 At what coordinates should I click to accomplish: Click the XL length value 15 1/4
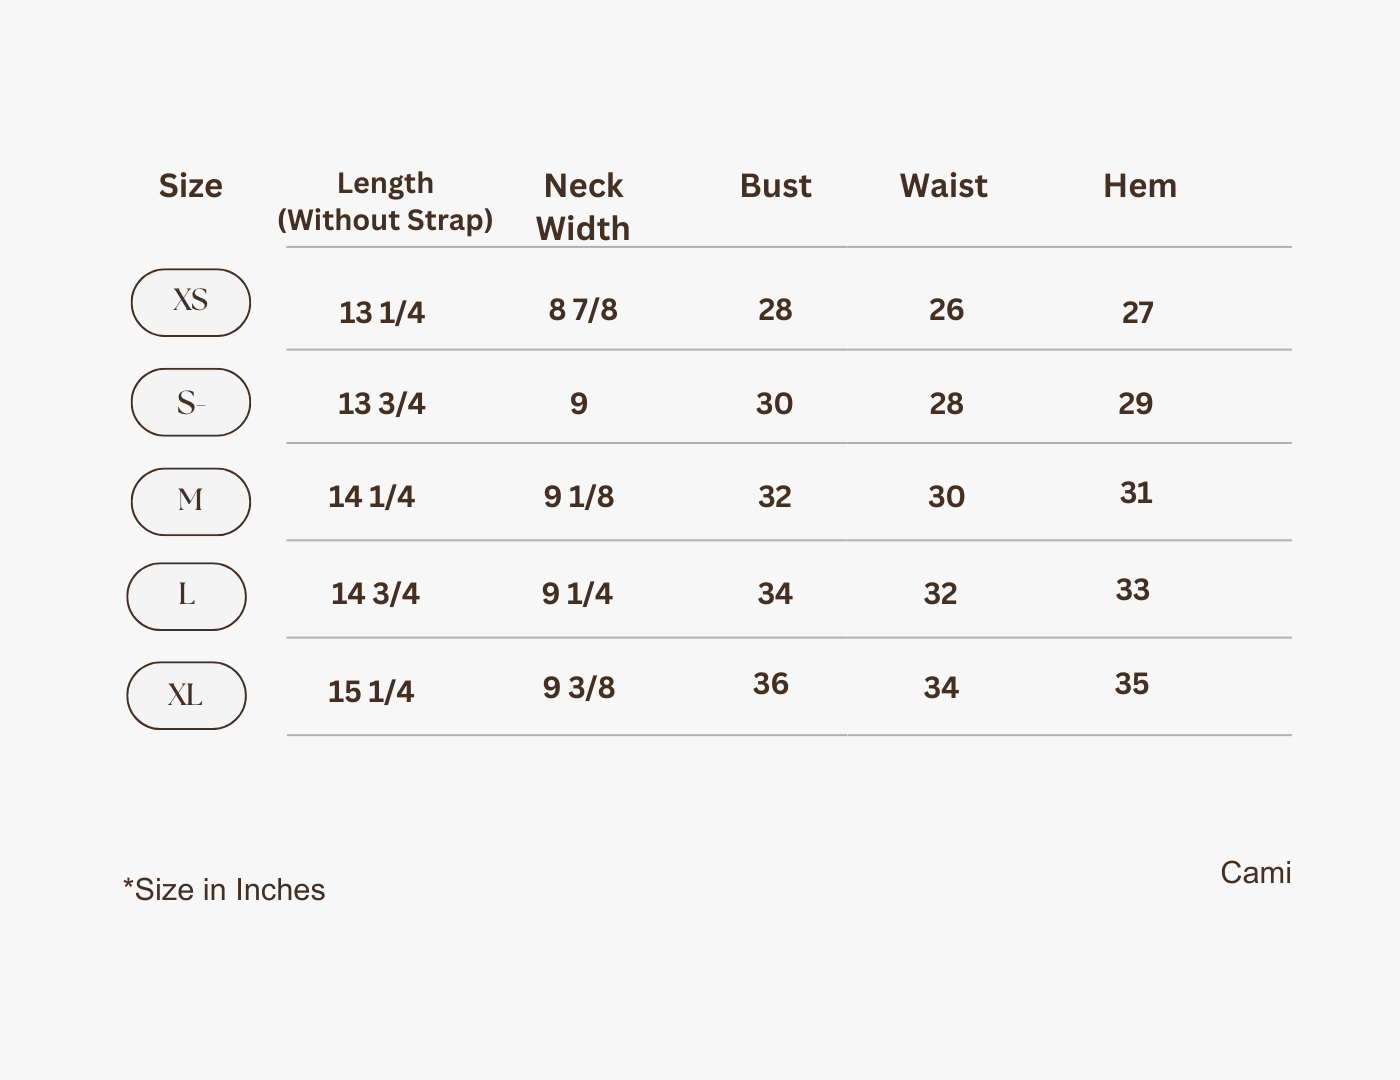click(371, 692)
